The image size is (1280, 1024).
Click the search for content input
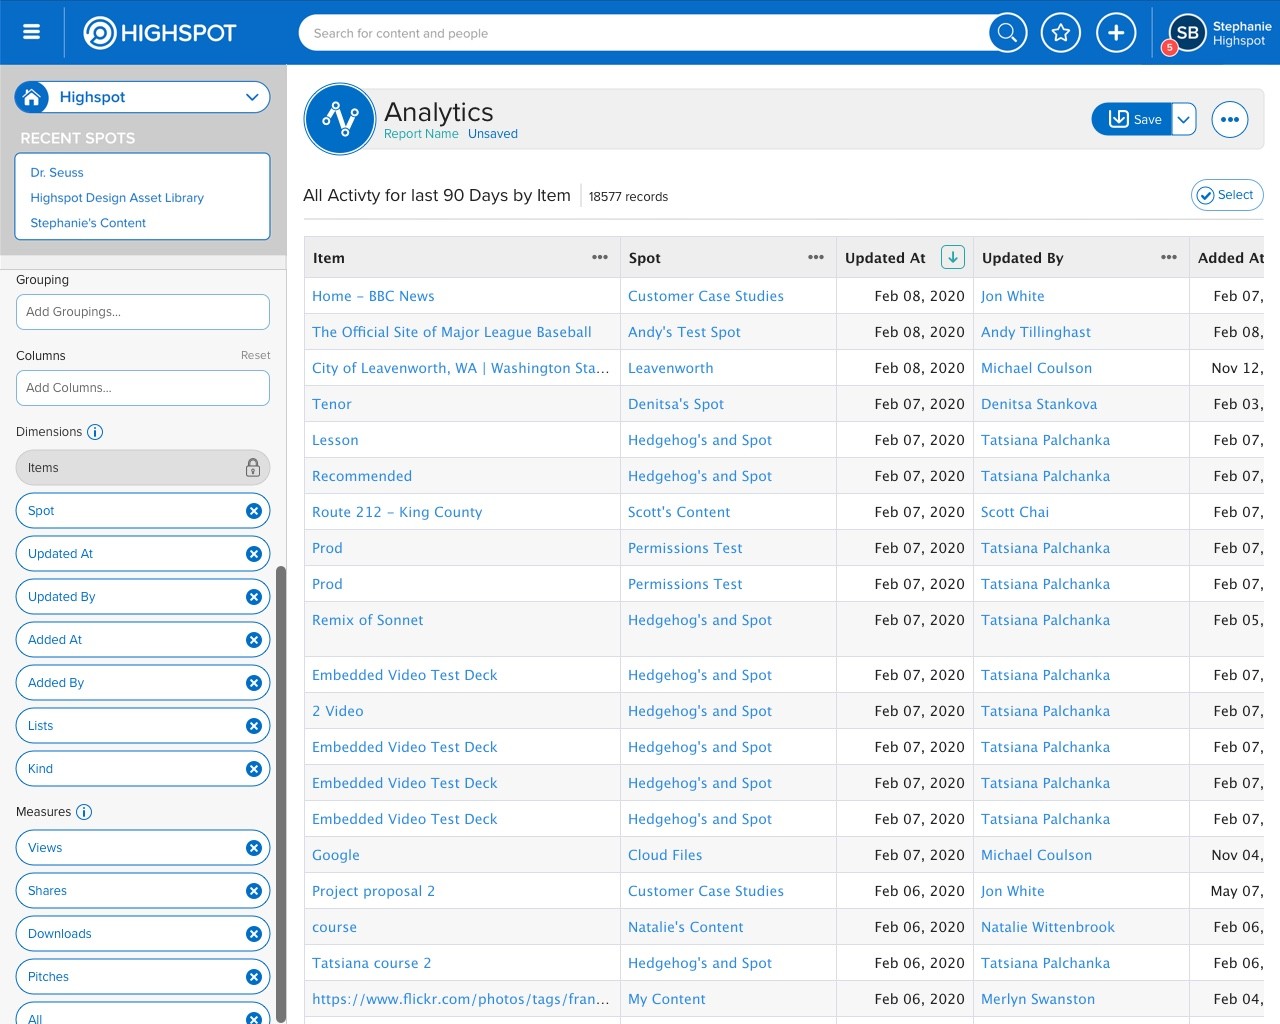644,33
